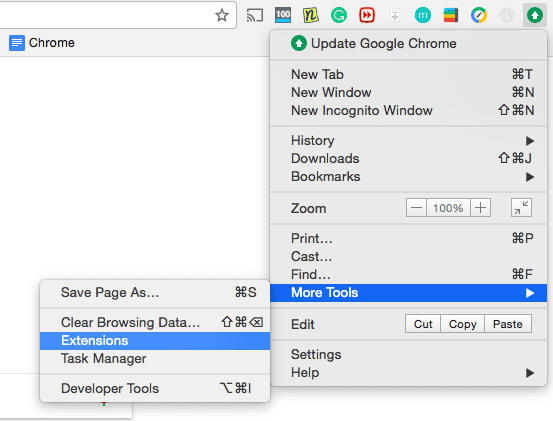Image resolution: width=553 pixels, height=421 pixels.
Task: Expand the Bookmarks submenu
Action: (x=408, y=176)
